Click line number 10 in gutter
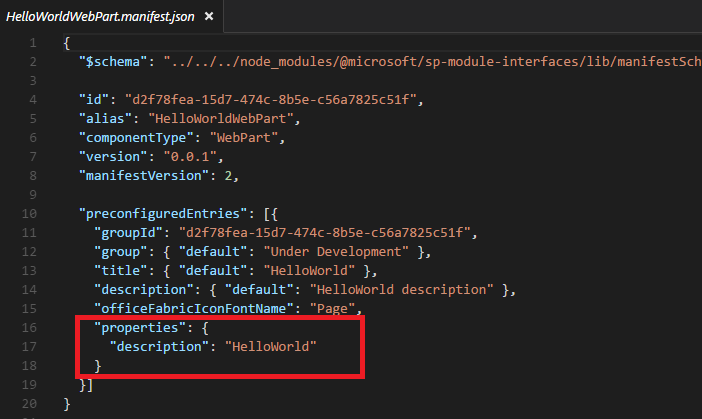The width and height of the screenshot is (702, 419). [x=29, y=214]
